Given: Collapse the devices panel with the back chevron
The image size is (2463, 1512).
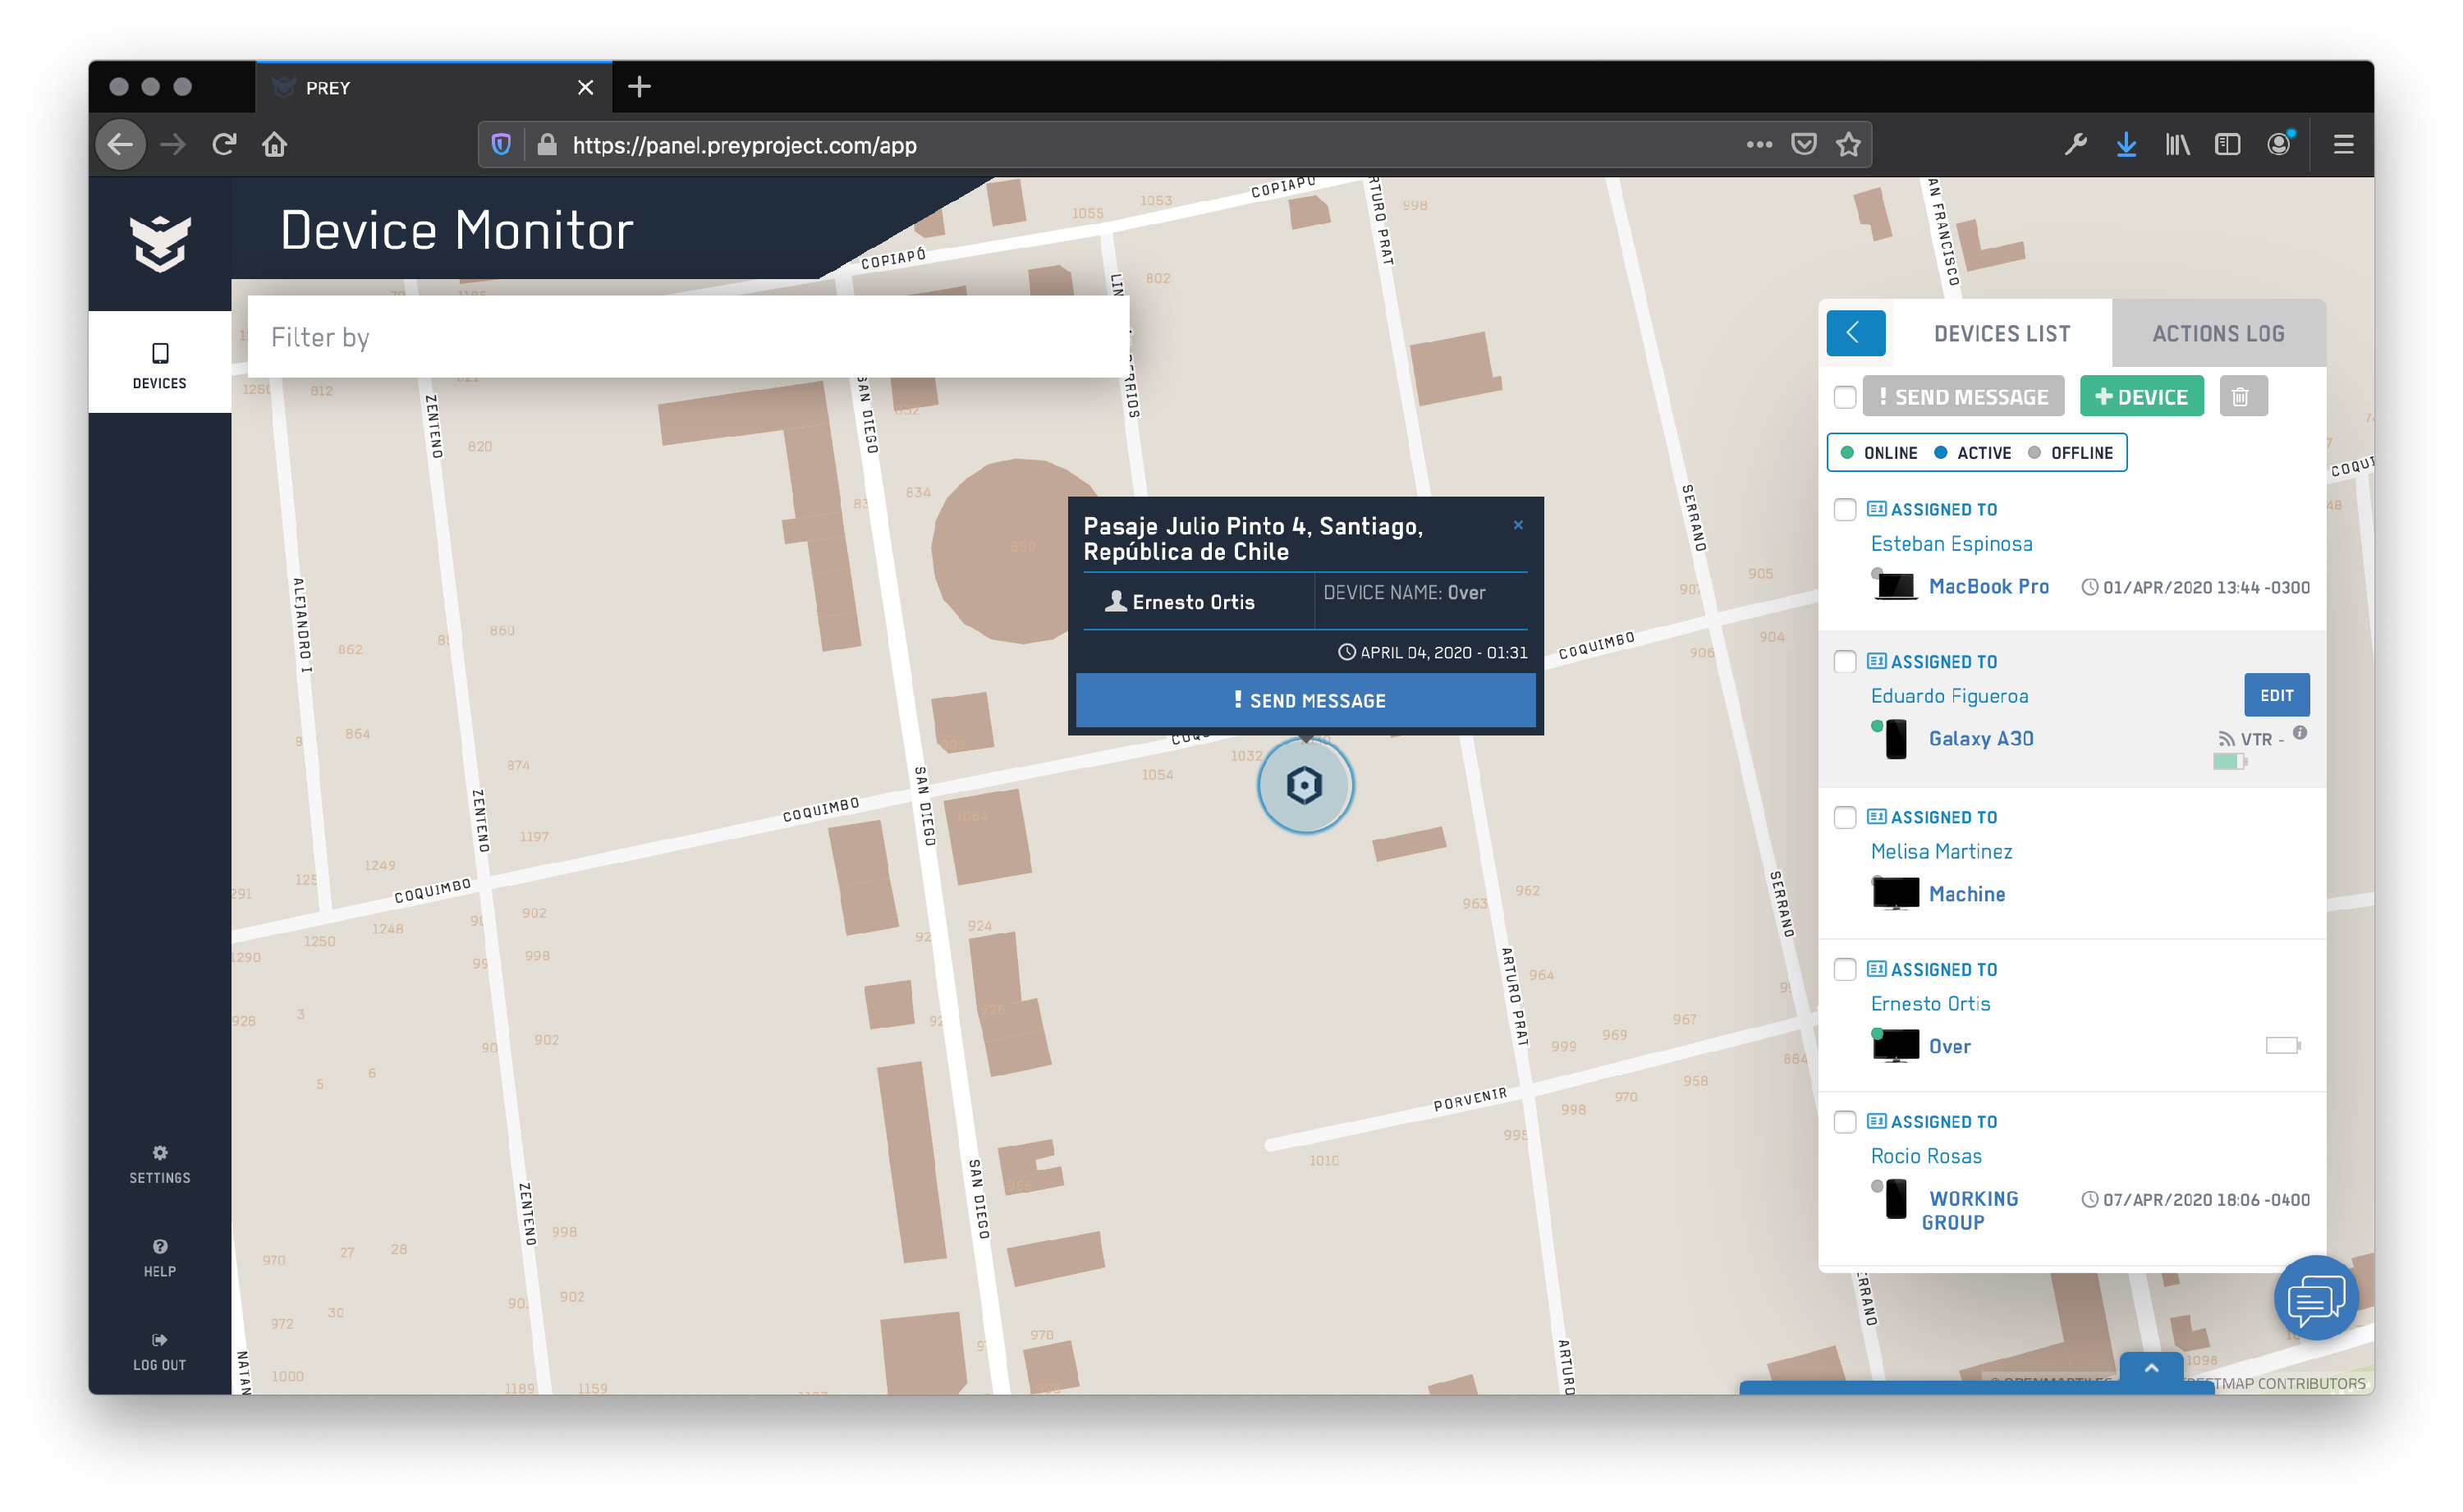Looking at the screenshot, I should point(1855,333).
